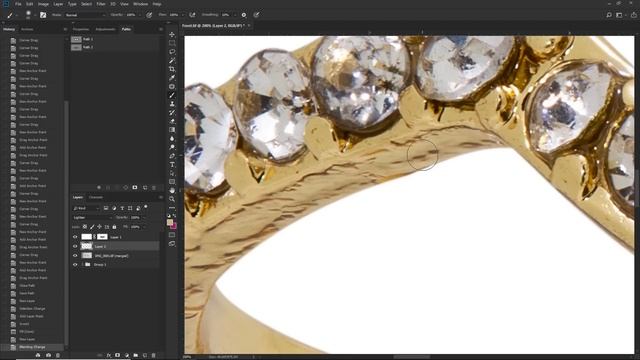Screen dimensions: 640x360
Task: Open Layers panel Opacity dropdown arrow
Action: pos(144,218)
